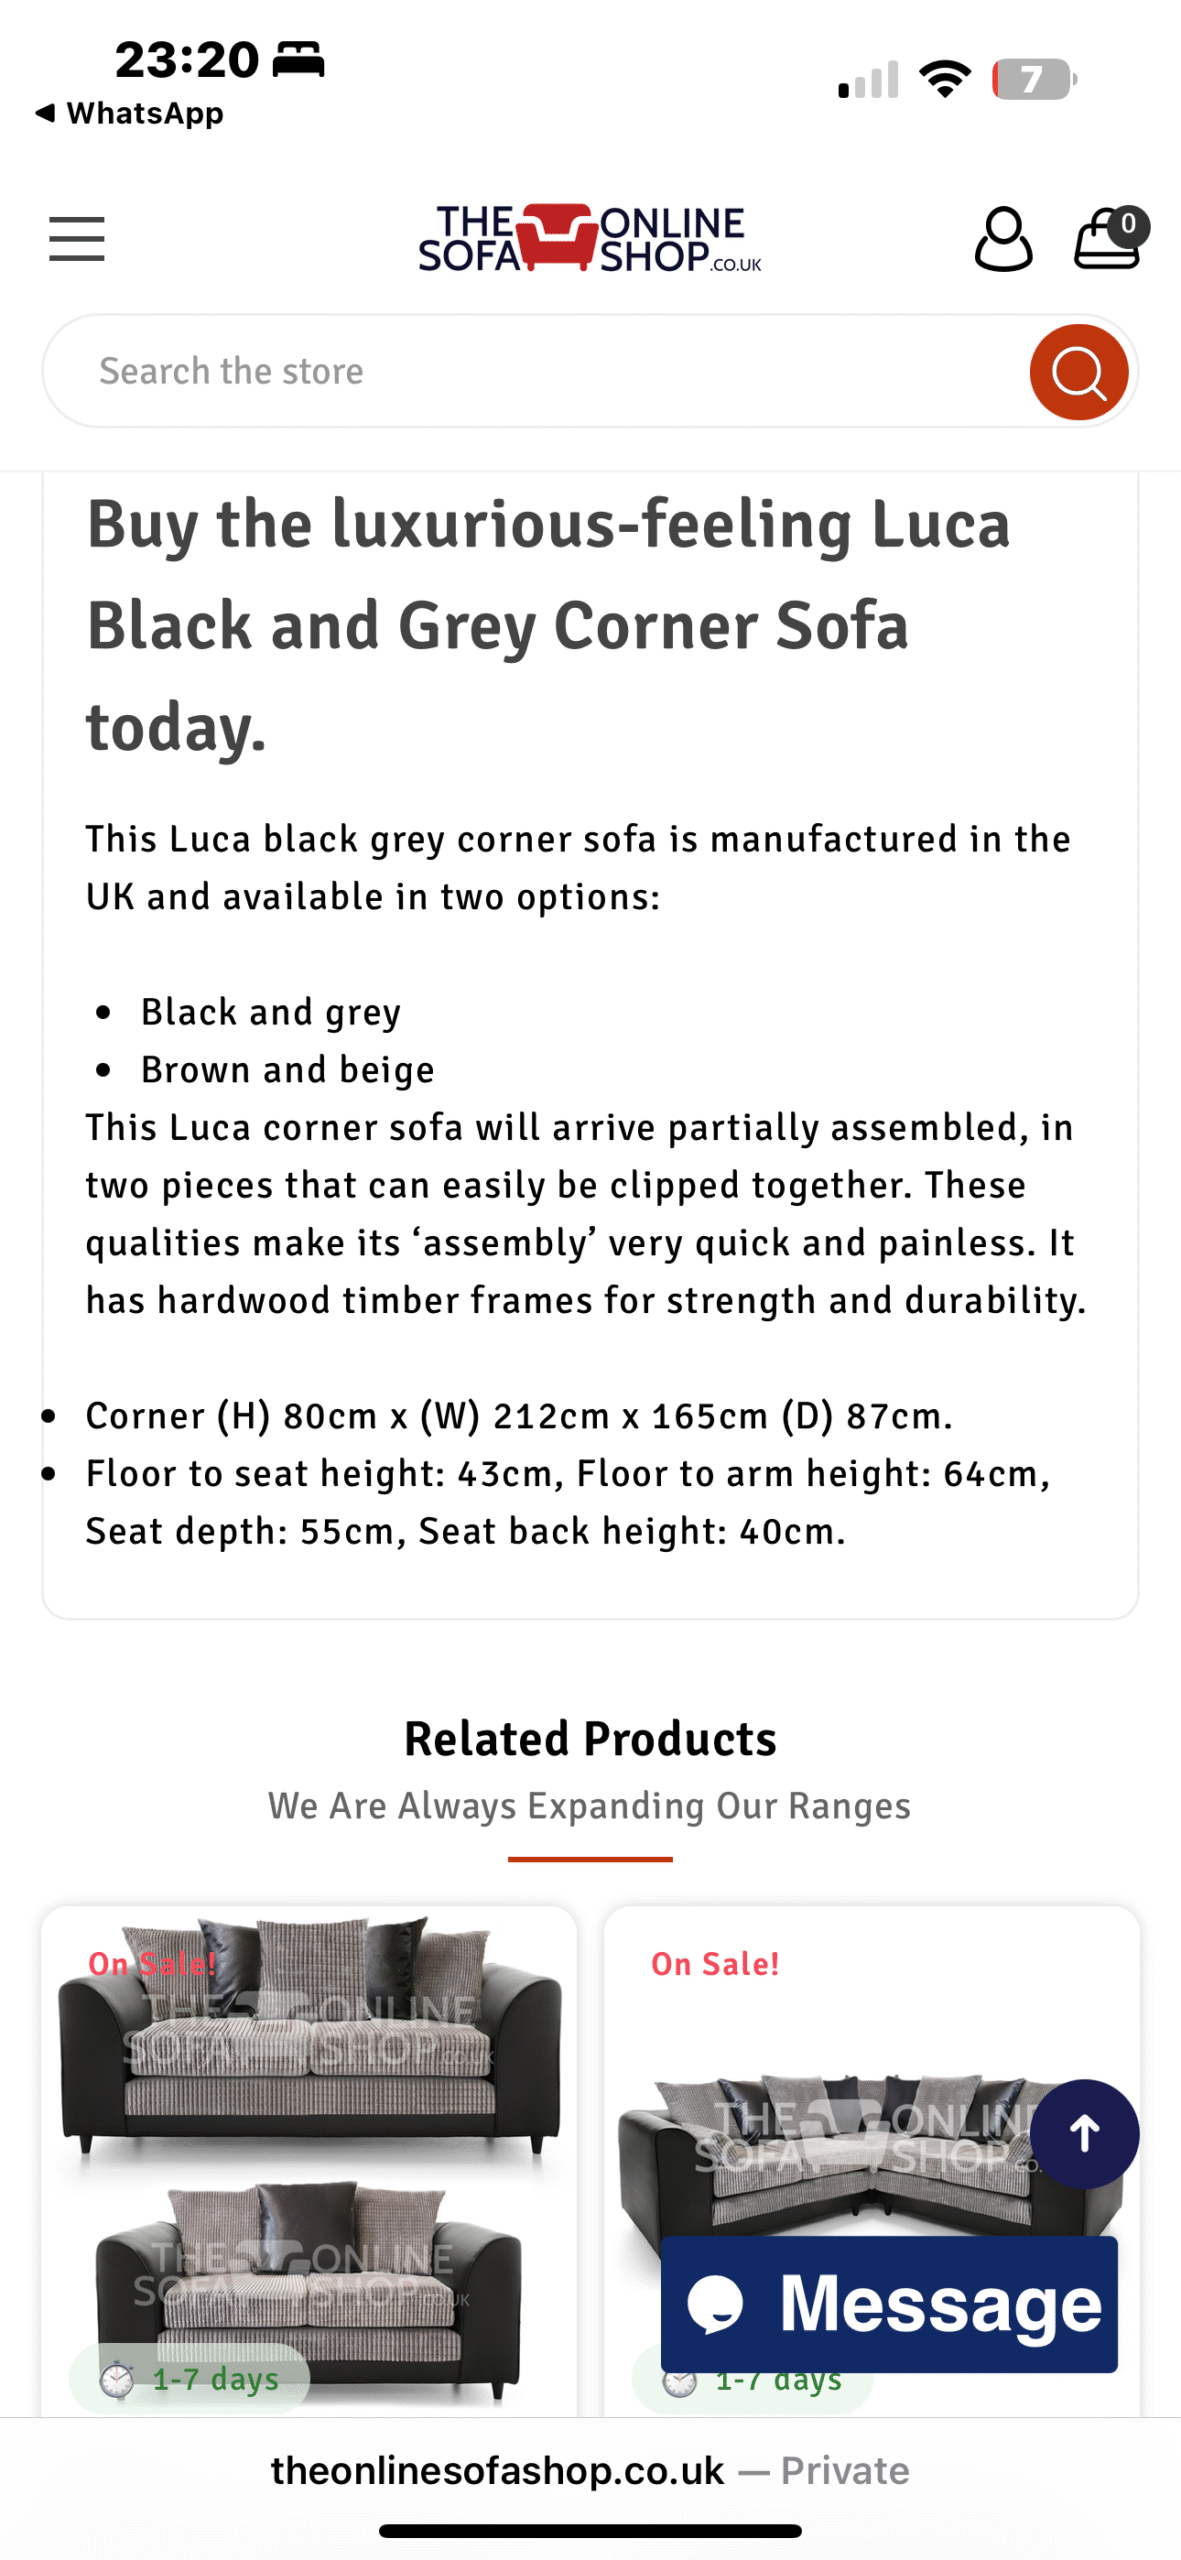The height and width of the screenshot is (2560, 1181).
Task: View the shopping basket icon
Action: (x=1110, y=238)
